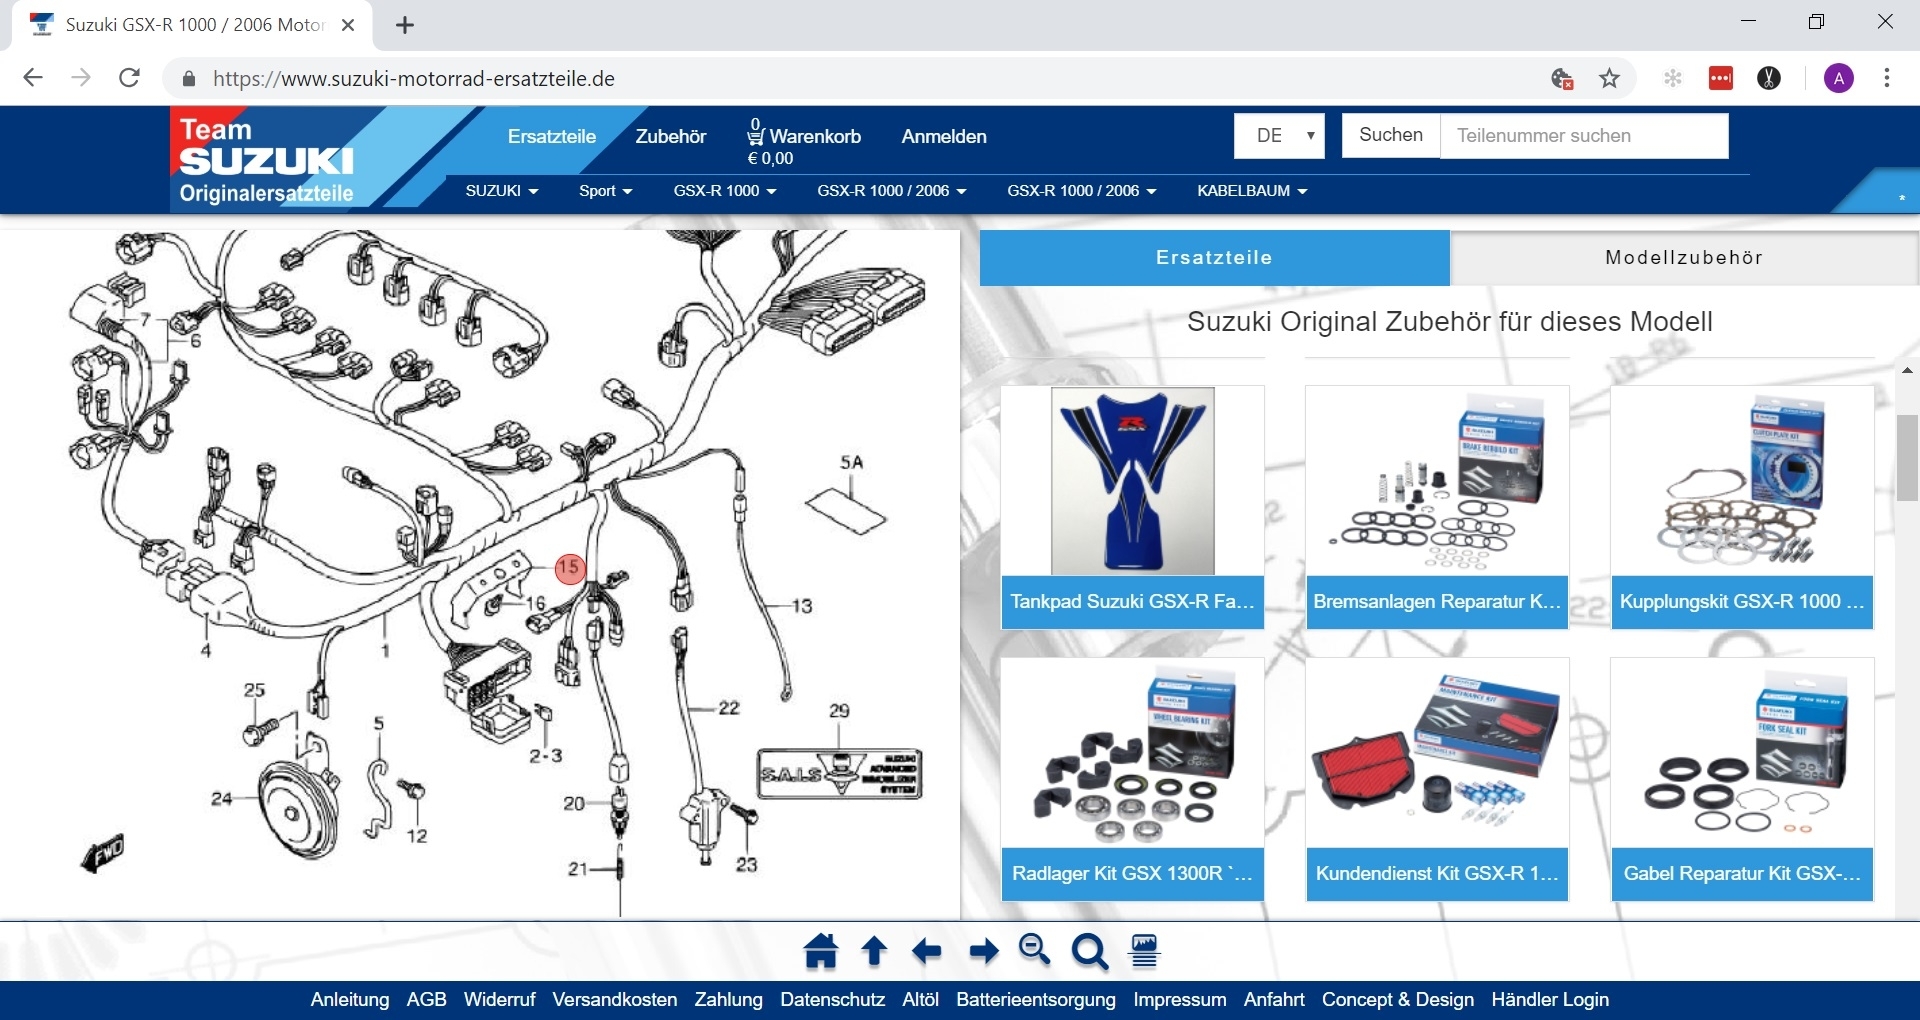
Task: Click the browser address bar URL
Action: [414, 79]
